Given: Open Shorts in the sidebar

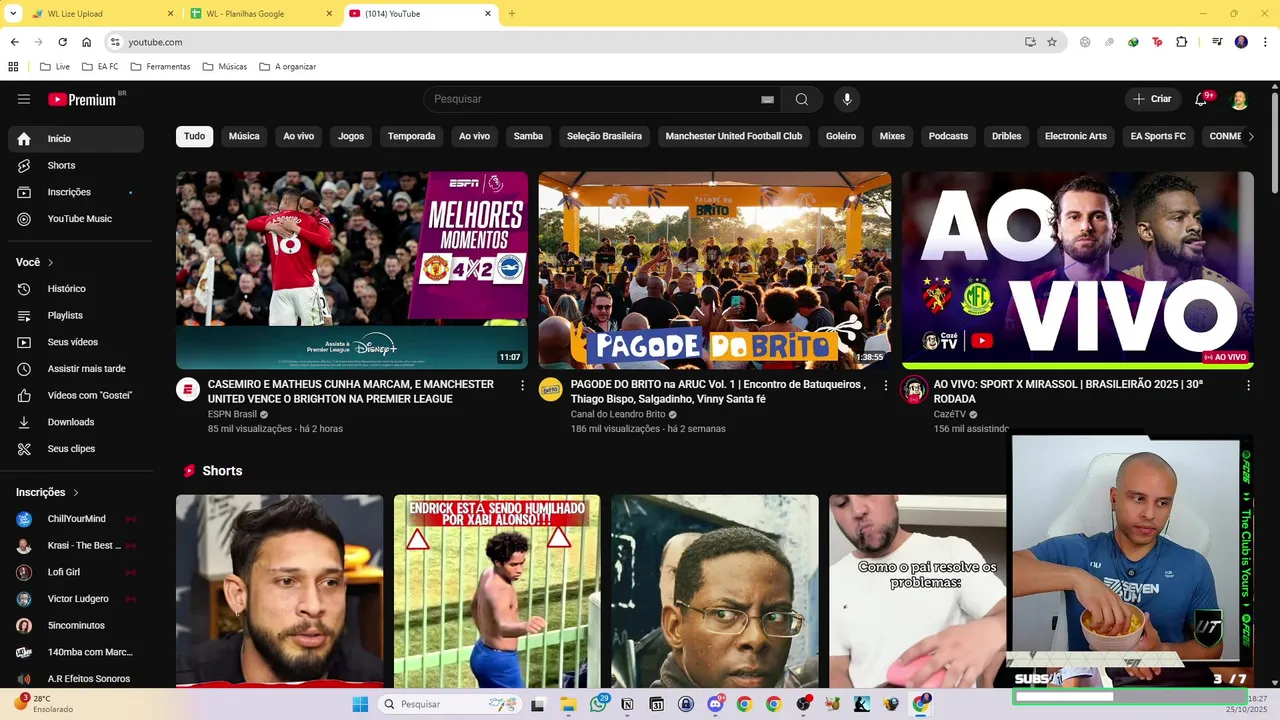Looking at the screenshot, I should click(x=76, y=165).
